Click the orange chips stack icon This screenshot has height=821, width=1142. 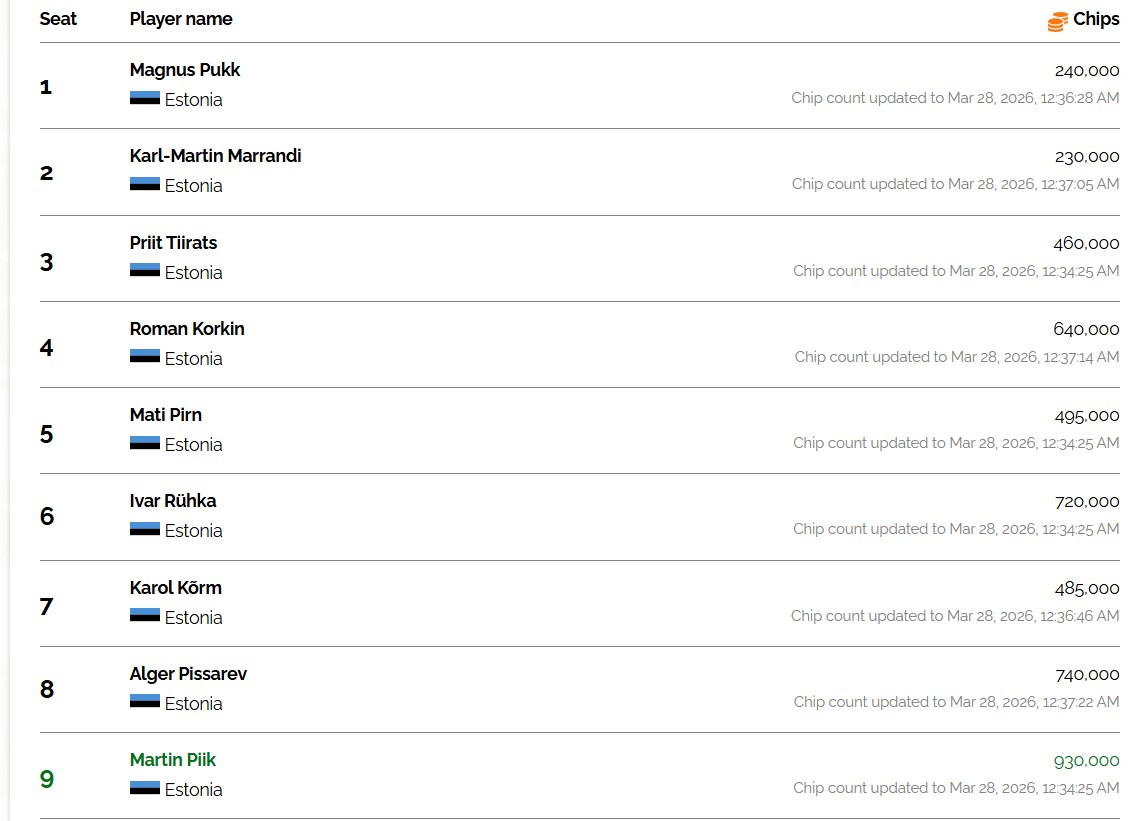tap(1057, 21)
